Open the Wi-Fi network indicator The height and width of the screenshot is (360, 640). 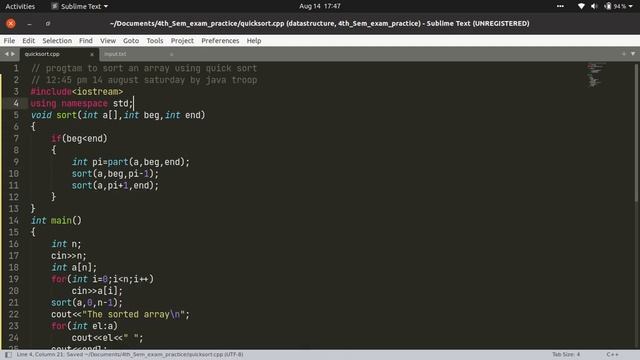[x=581, y=6]
